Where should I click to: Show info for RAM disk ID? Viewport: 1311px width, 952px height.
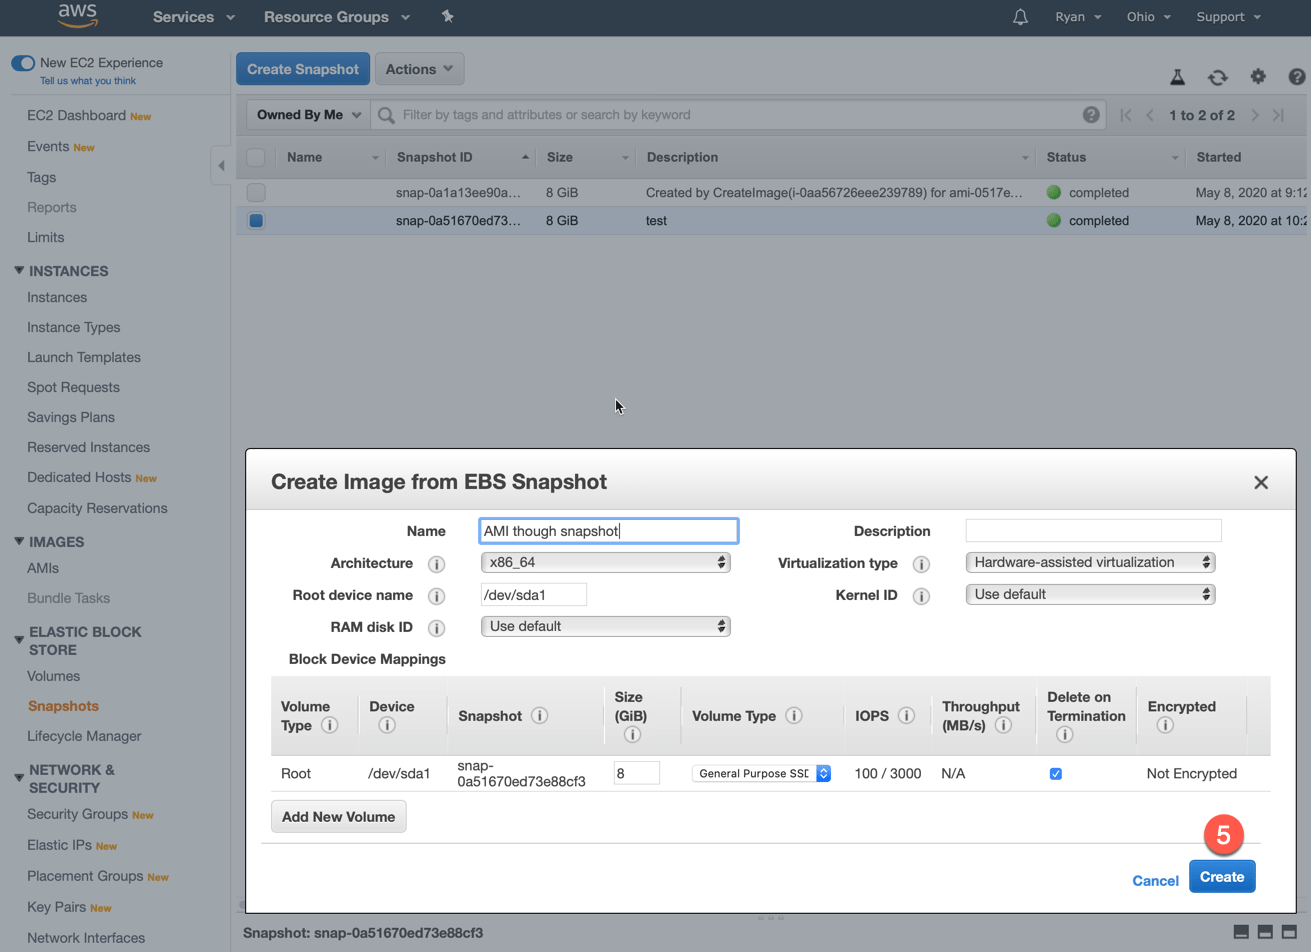[436, 628]
